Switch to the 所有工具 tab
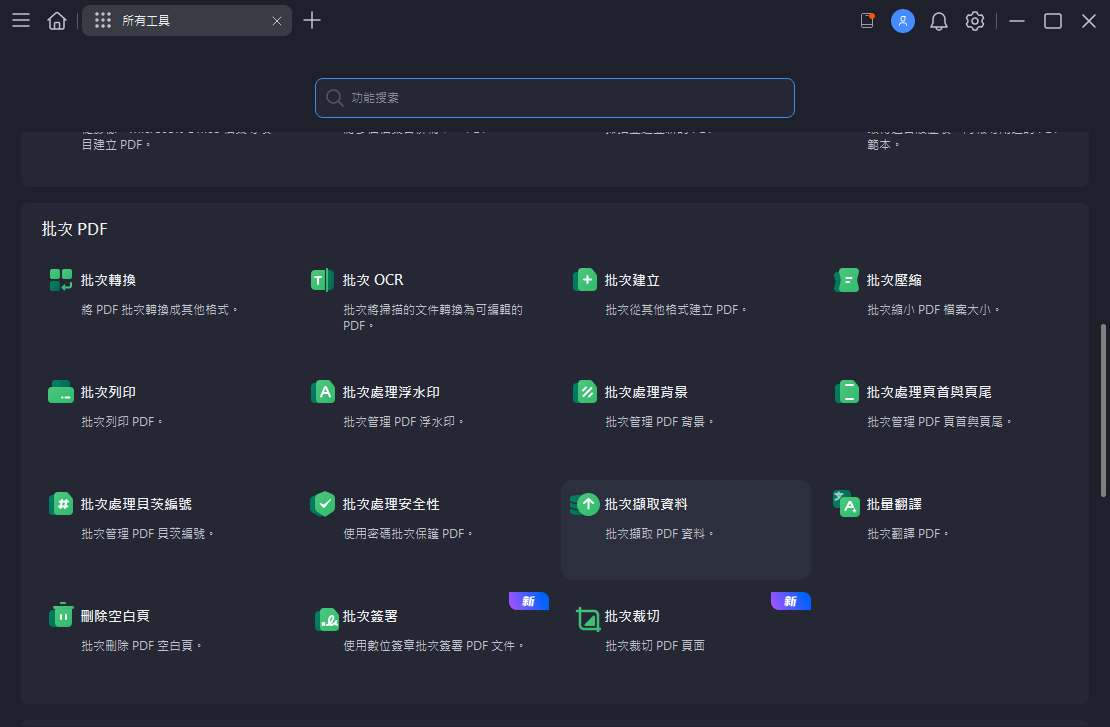The width and height of the screenshot is (1110, 727). coord(186,21)
